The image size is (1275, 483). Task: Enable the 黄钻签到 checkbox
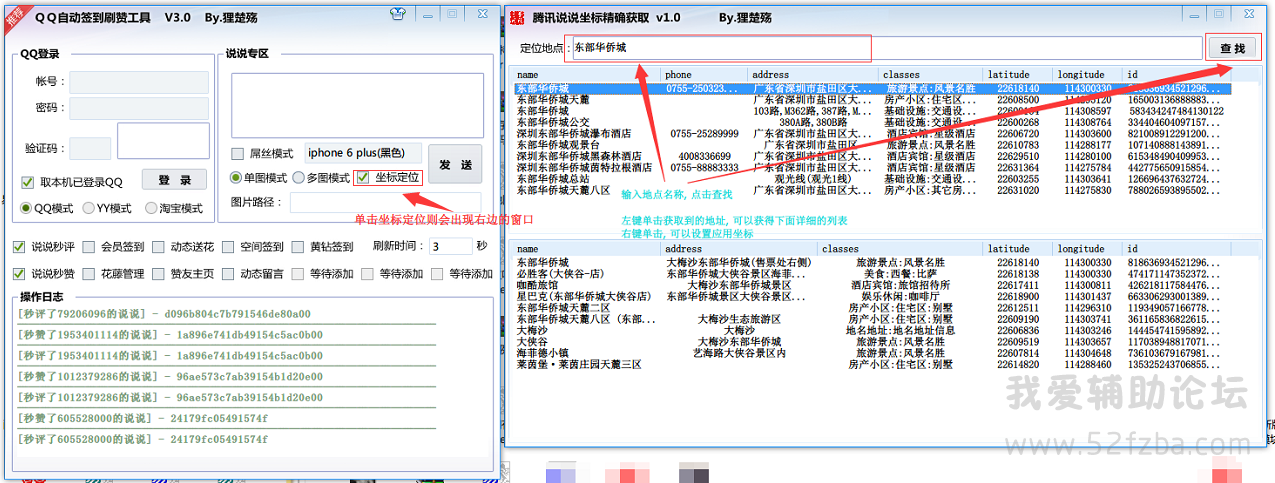click(299, 246)
